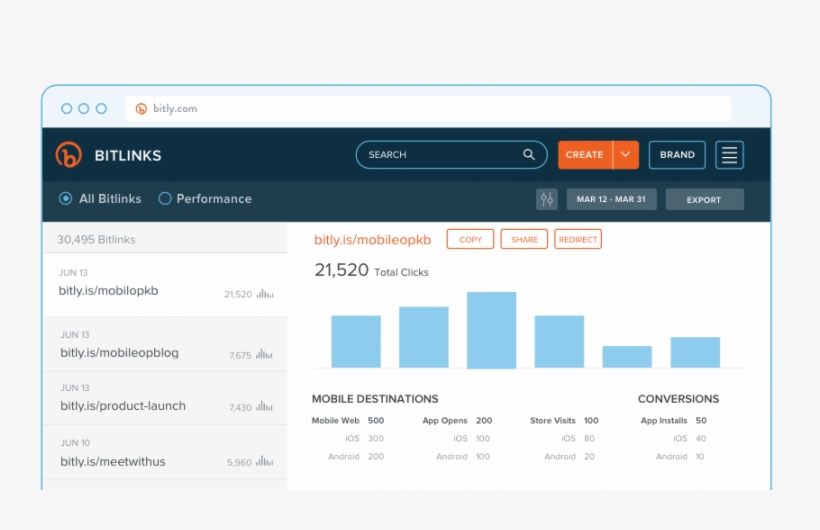820x530 pixels.
Task: Click the Export button
Action: click(x=704, y=199)
